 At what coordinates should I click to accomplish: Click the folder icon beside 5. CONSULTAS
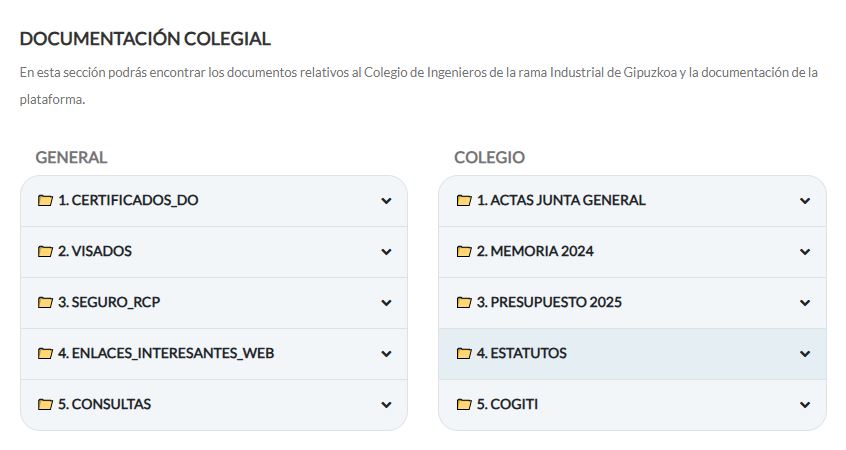pos(45,405)
